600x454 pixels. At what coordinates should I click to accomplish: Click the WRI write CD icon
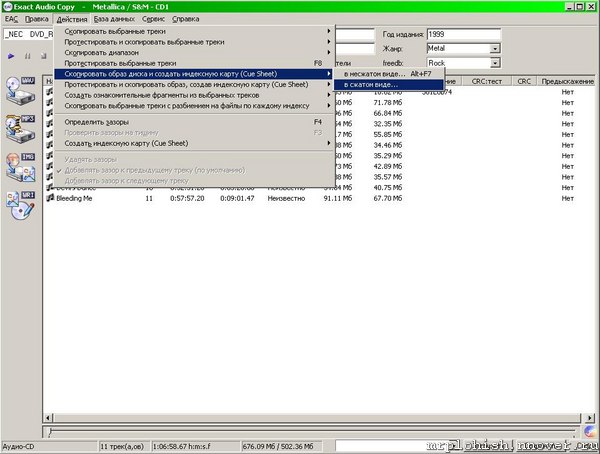(21, 206)
